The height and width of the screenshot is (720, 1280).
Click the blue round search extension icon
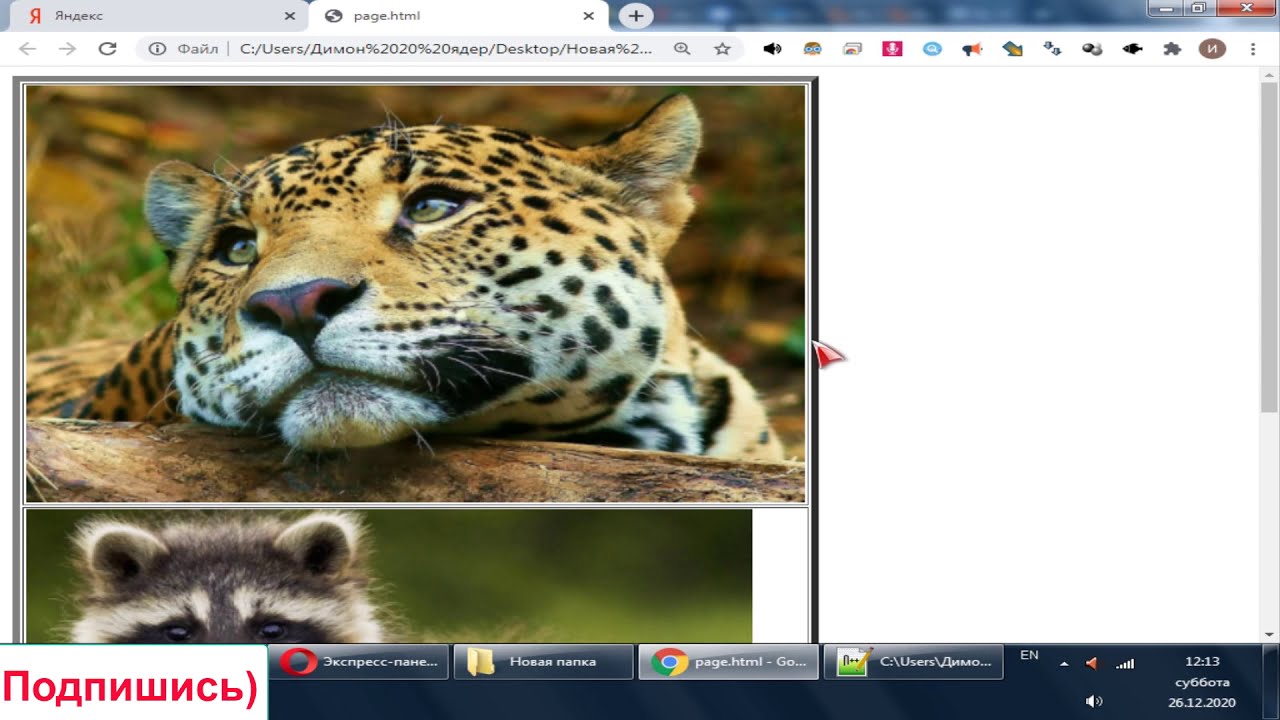(x=932, y=48)
